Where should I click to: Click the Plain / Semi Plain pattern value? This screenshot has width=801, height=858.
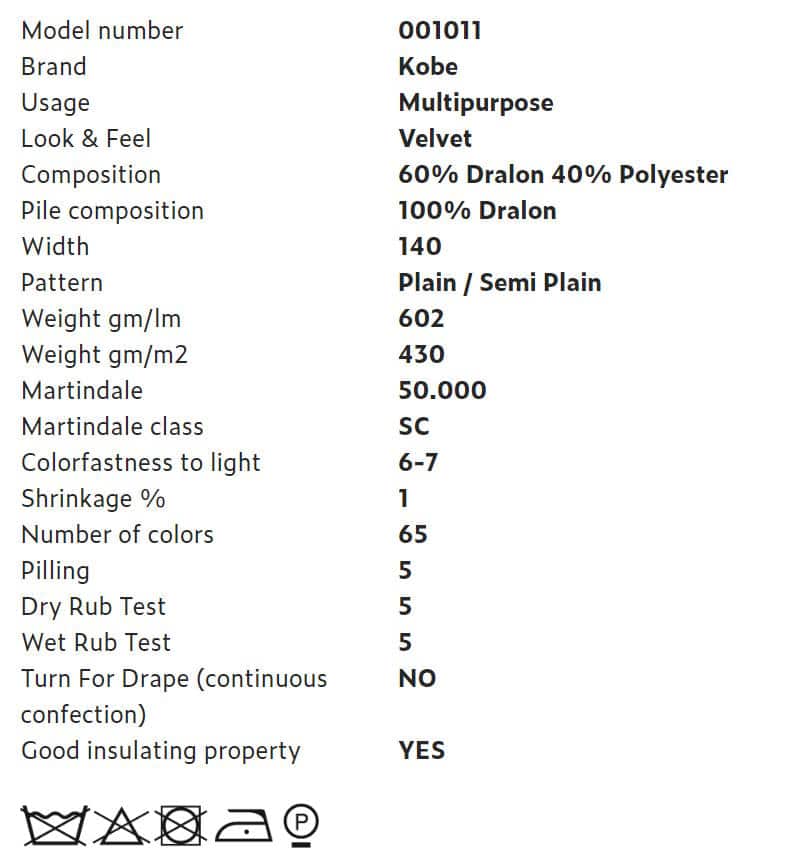click(500, 283)
